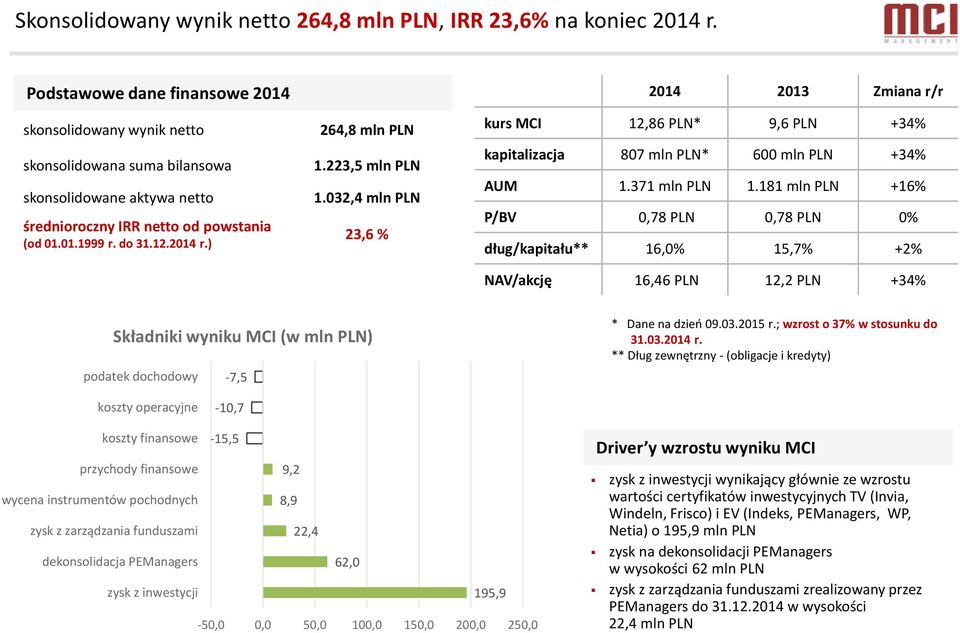This screenshot has width=960, height=633.
Task: Click the chart title 'Składniki wyniku MCI (w mln PLN)'
Action: pos(242,337)
